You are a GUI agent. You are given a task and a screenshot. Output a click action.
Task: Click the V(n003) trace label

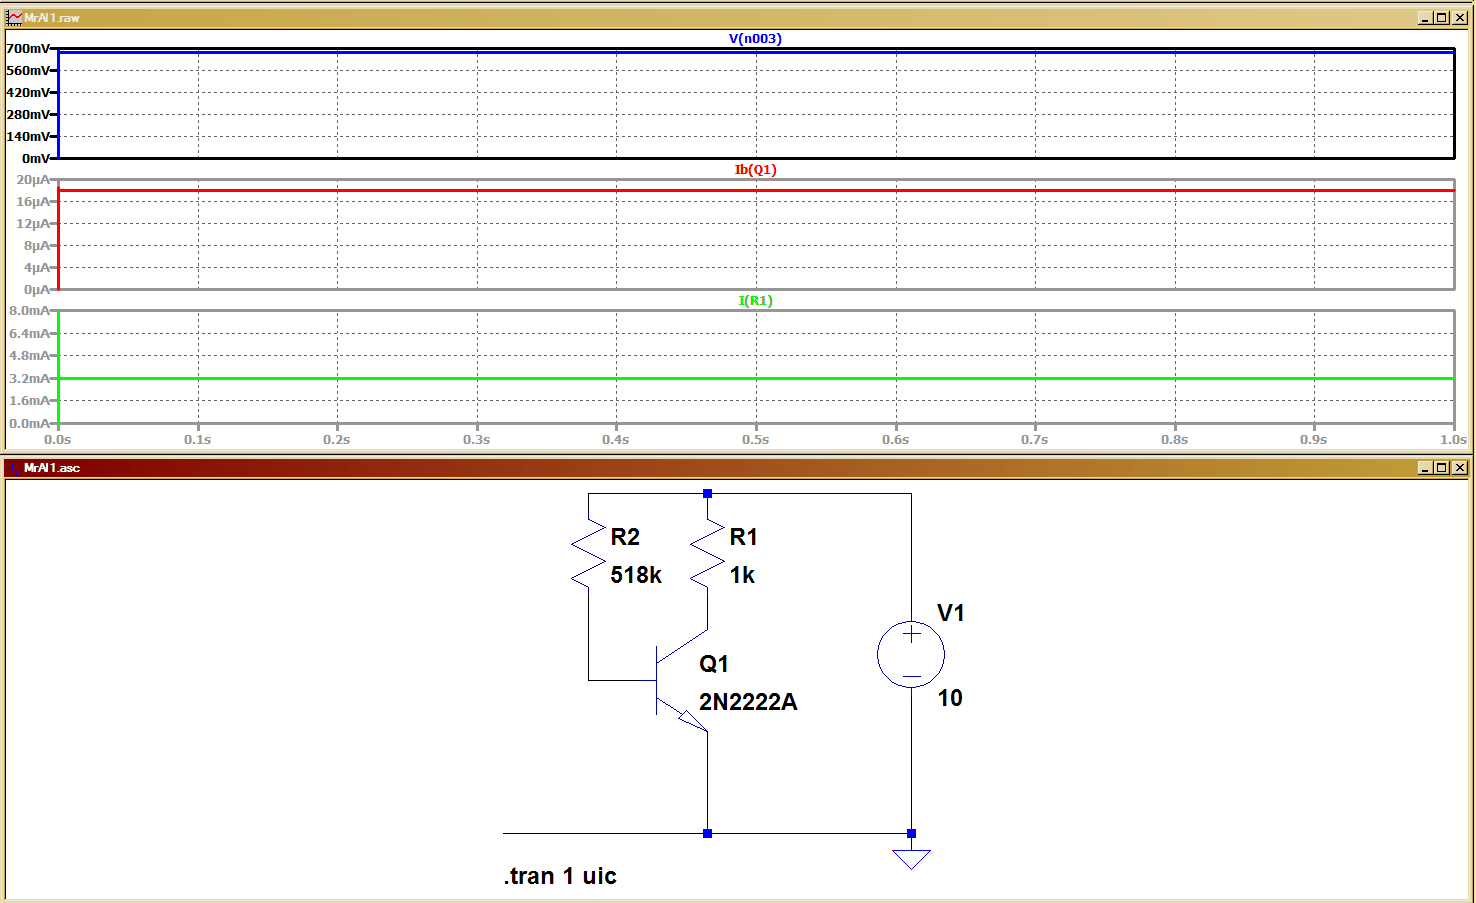[x=755, y=38]
